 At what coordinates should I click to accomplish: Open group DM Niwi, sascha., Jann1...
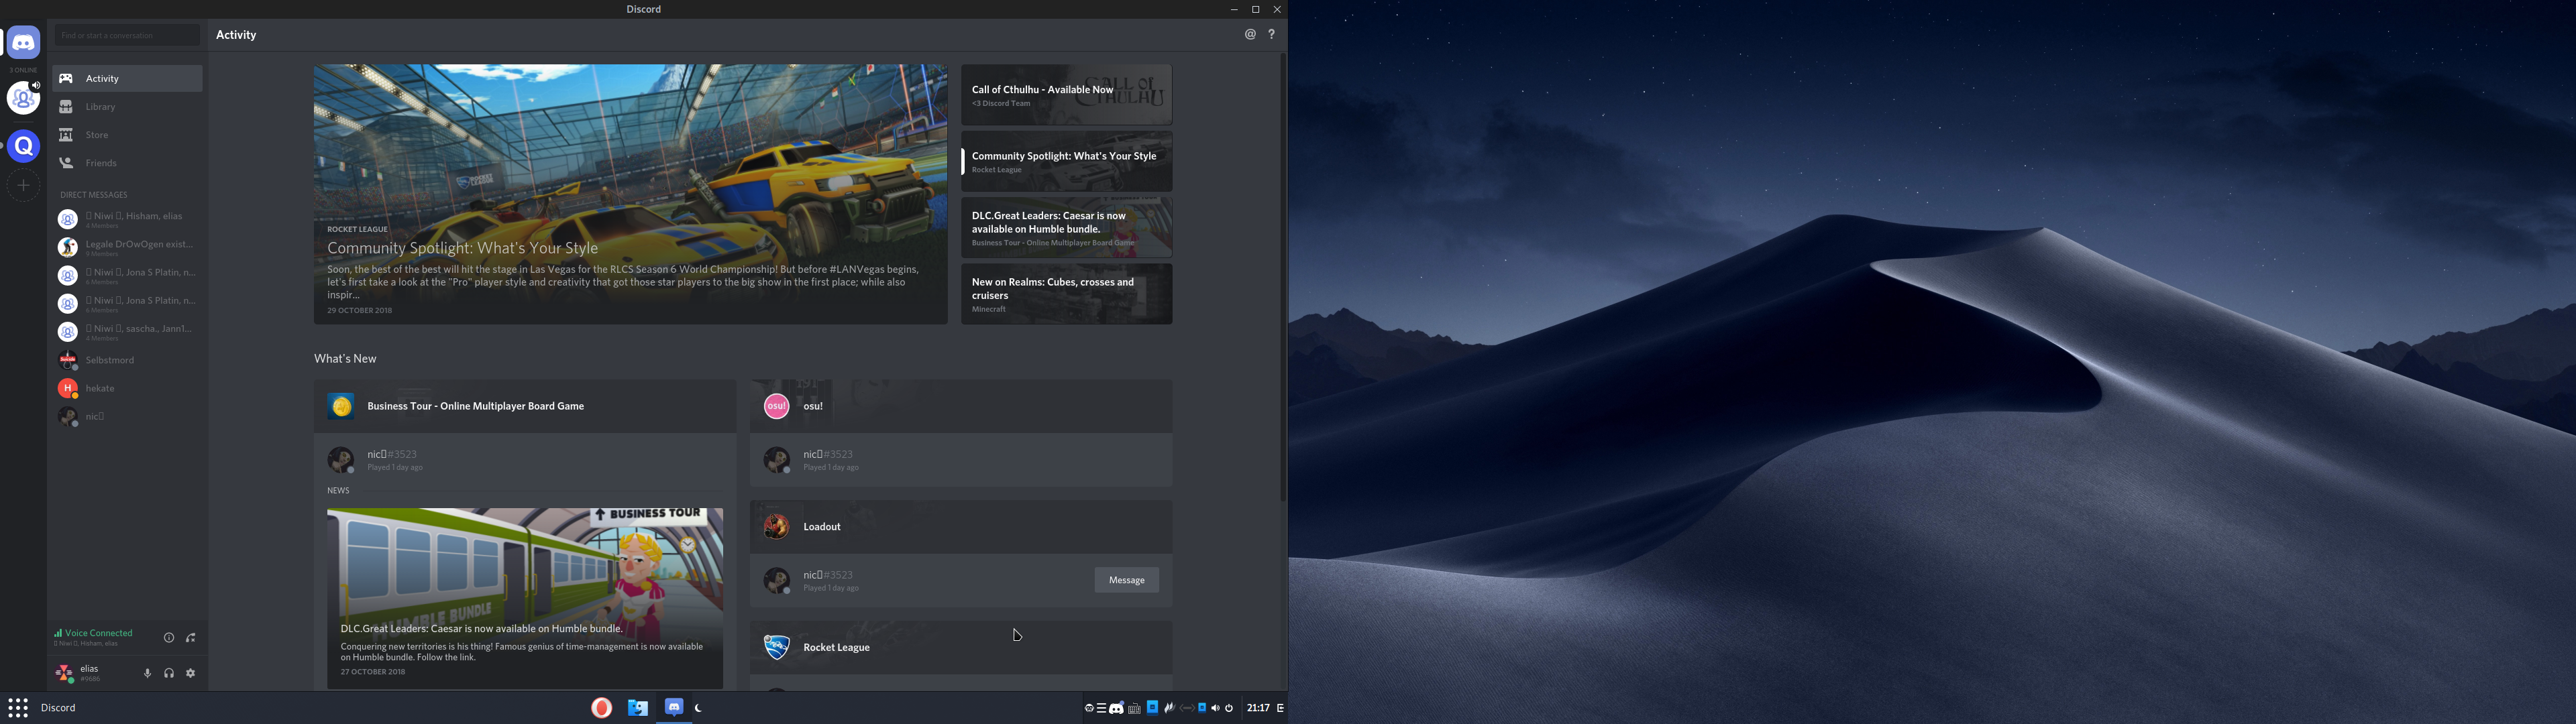pyautogui.click(x=128, y=331)
